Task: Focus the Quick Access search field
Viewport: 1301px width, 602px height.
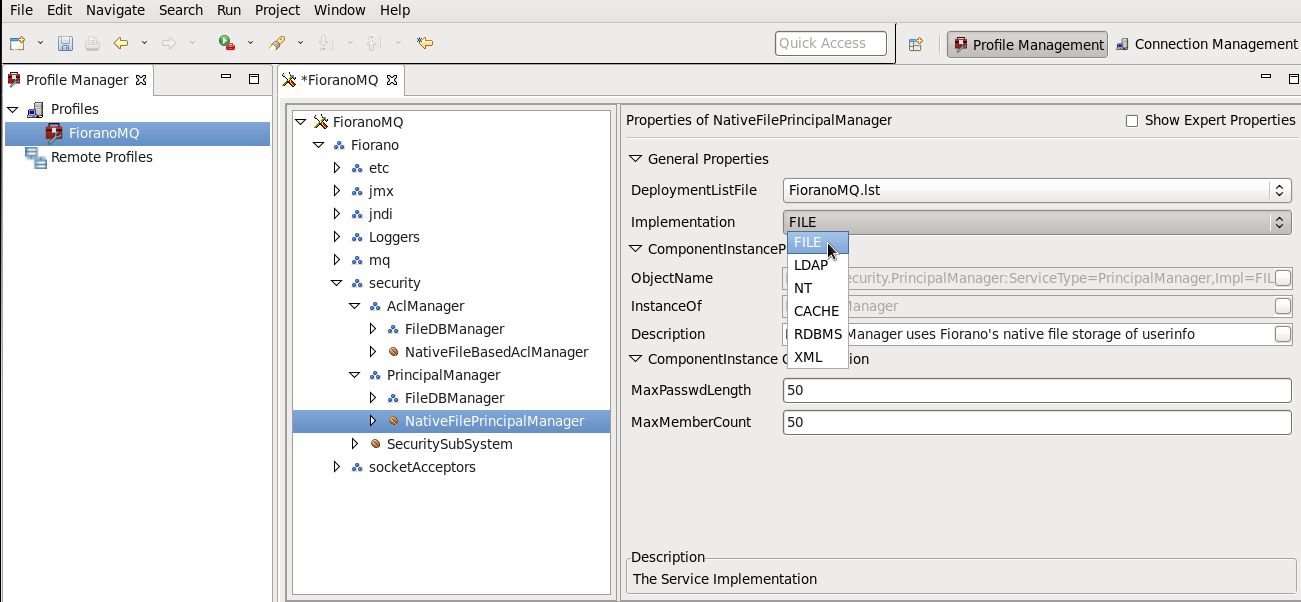Action: (x=831, y=43)
